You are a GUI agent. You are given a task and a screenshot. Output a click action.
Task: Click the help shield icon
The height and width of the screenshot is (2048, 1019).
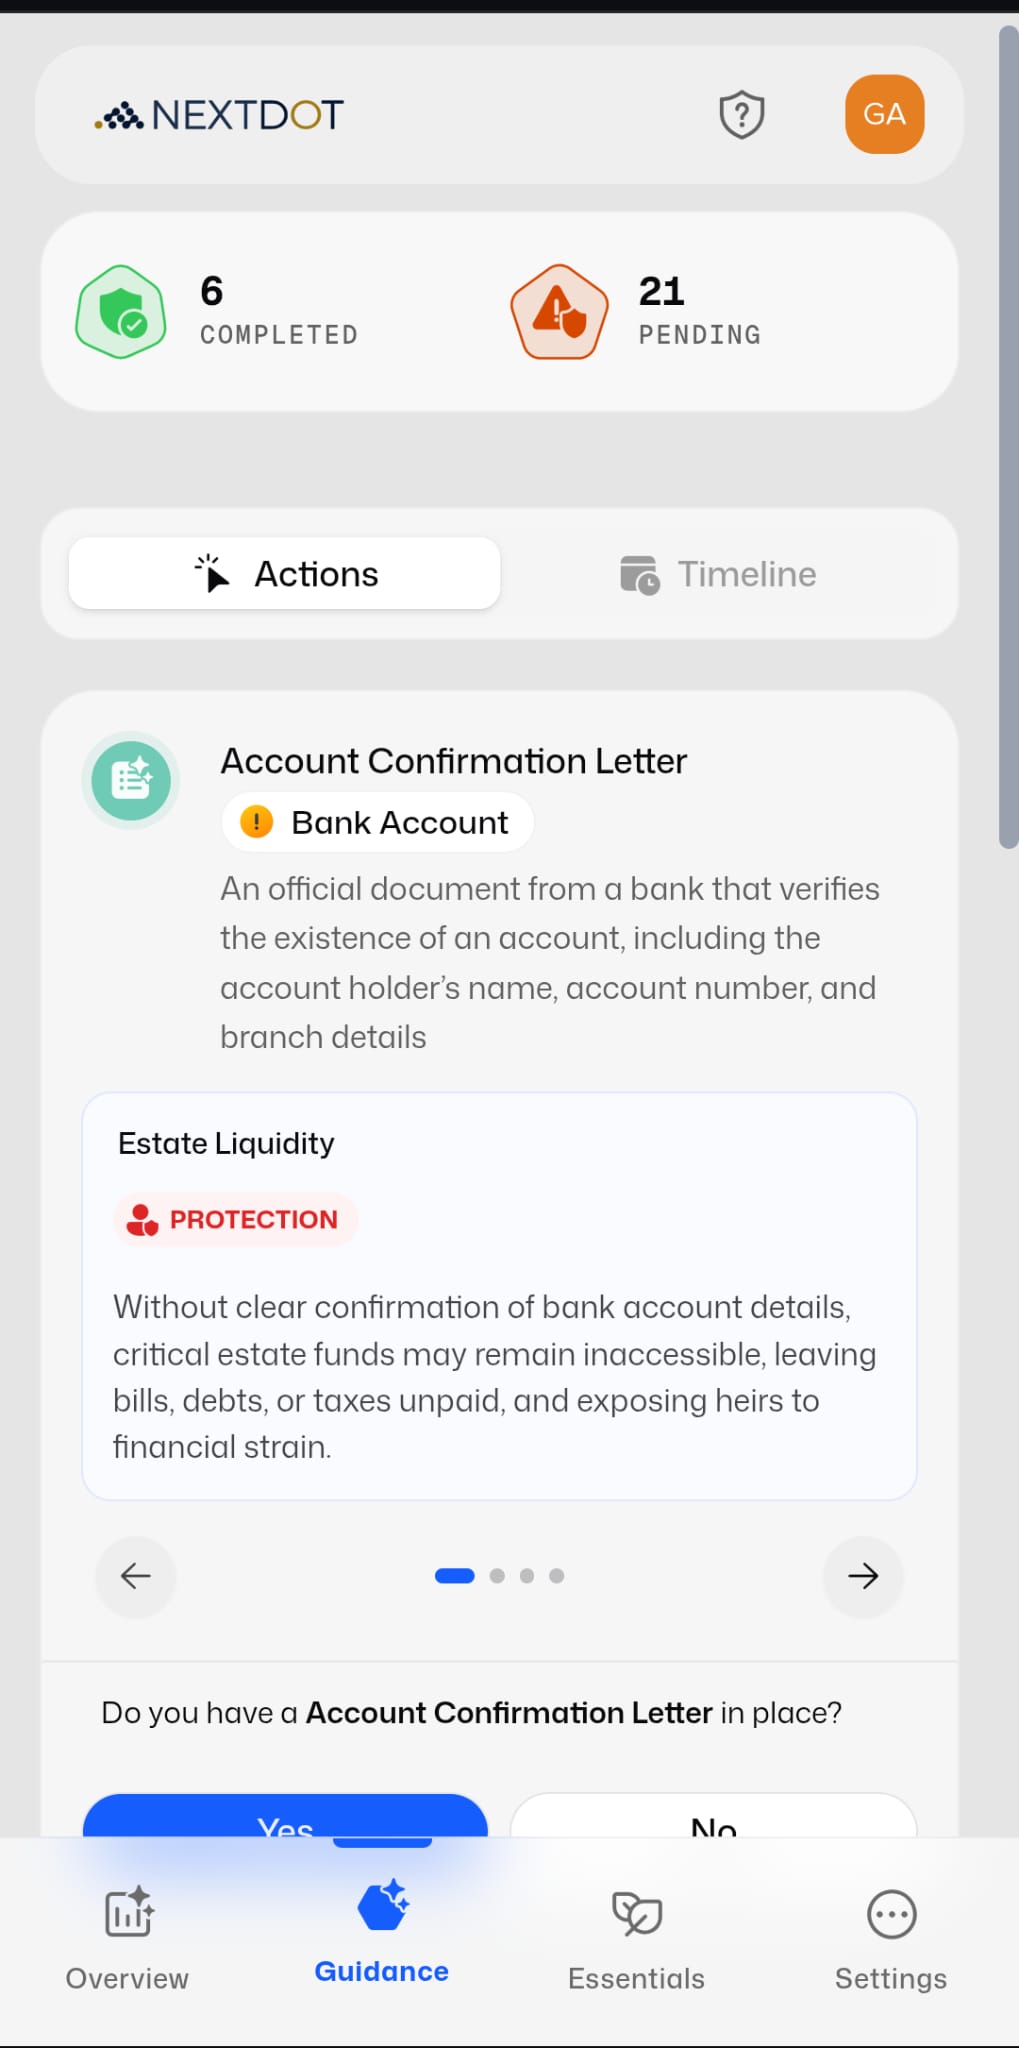point(742,115)
